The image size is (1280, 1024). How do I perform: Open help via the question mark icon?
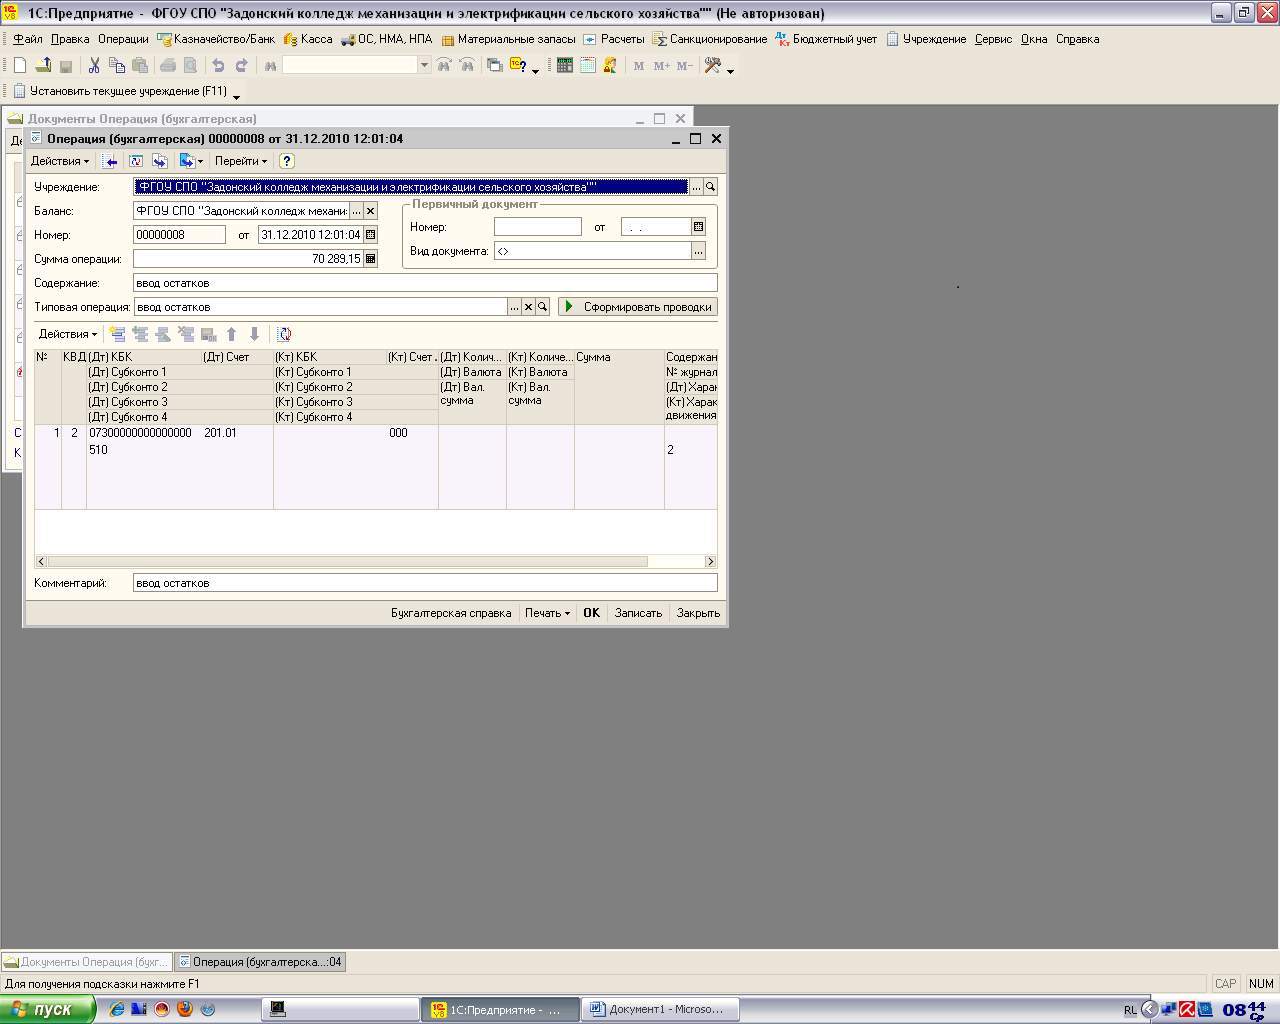[x=287, y=161]
